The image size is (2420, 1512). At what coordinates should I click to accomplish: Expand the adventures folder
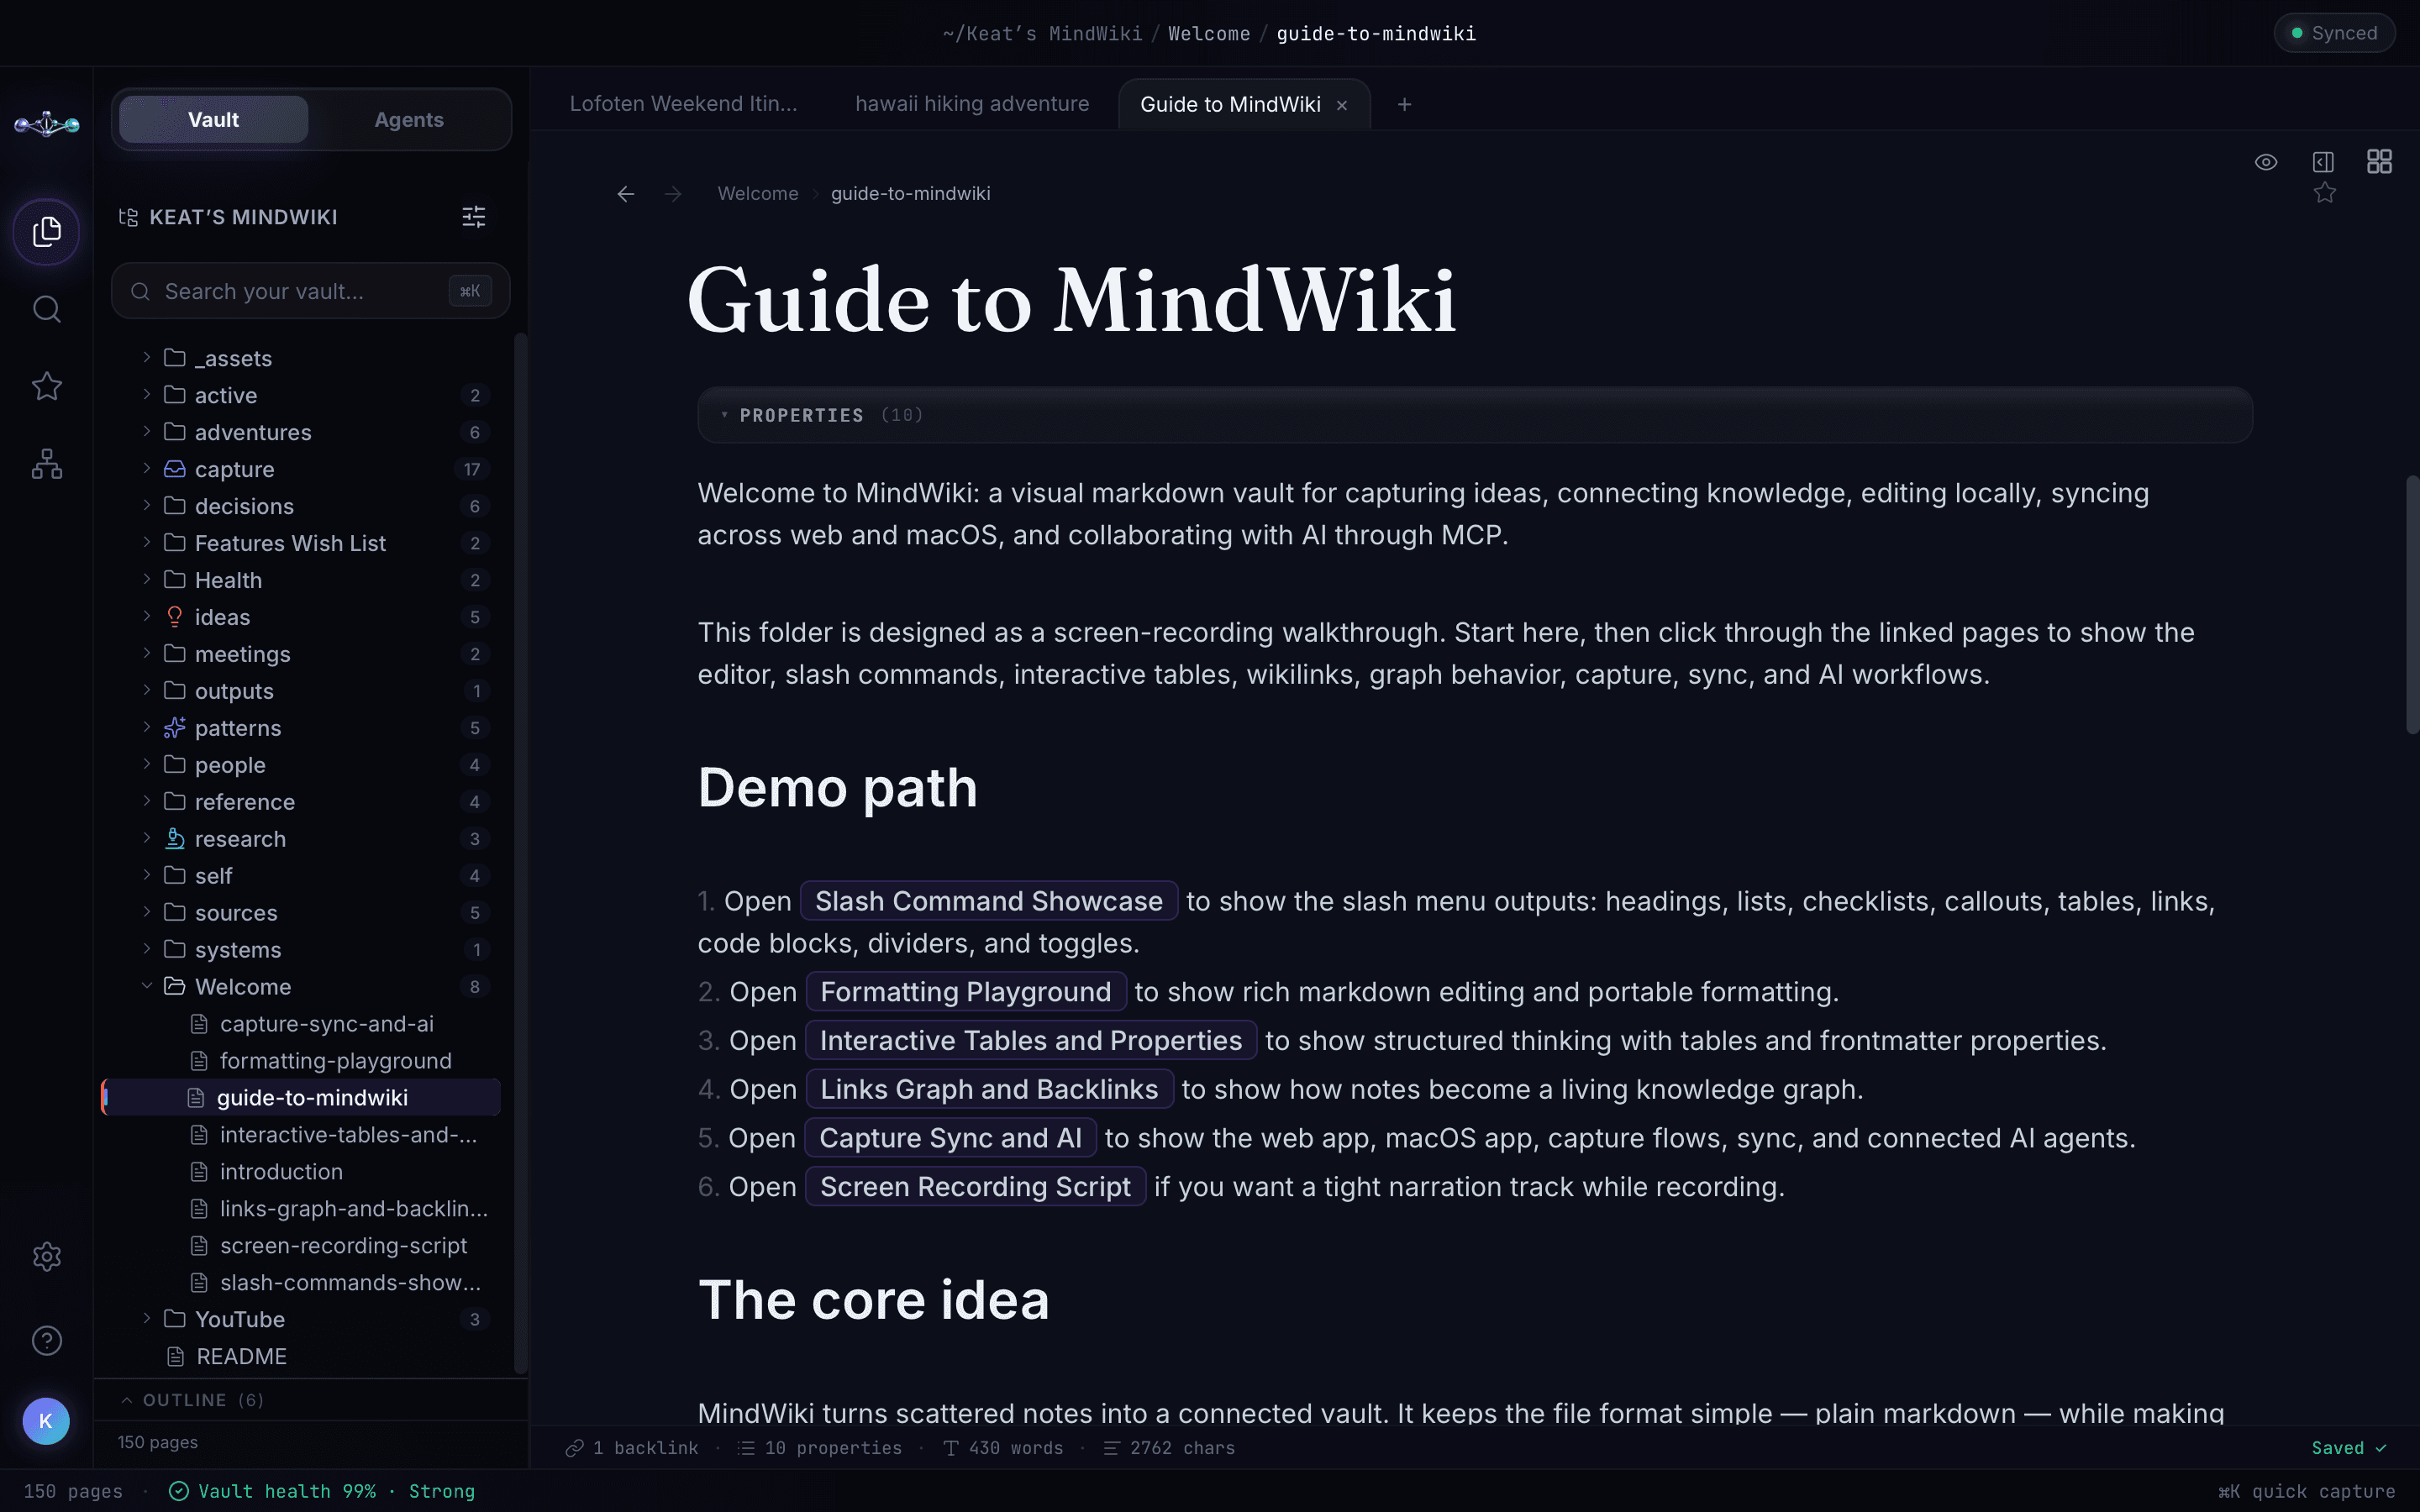tap(146, 431)
